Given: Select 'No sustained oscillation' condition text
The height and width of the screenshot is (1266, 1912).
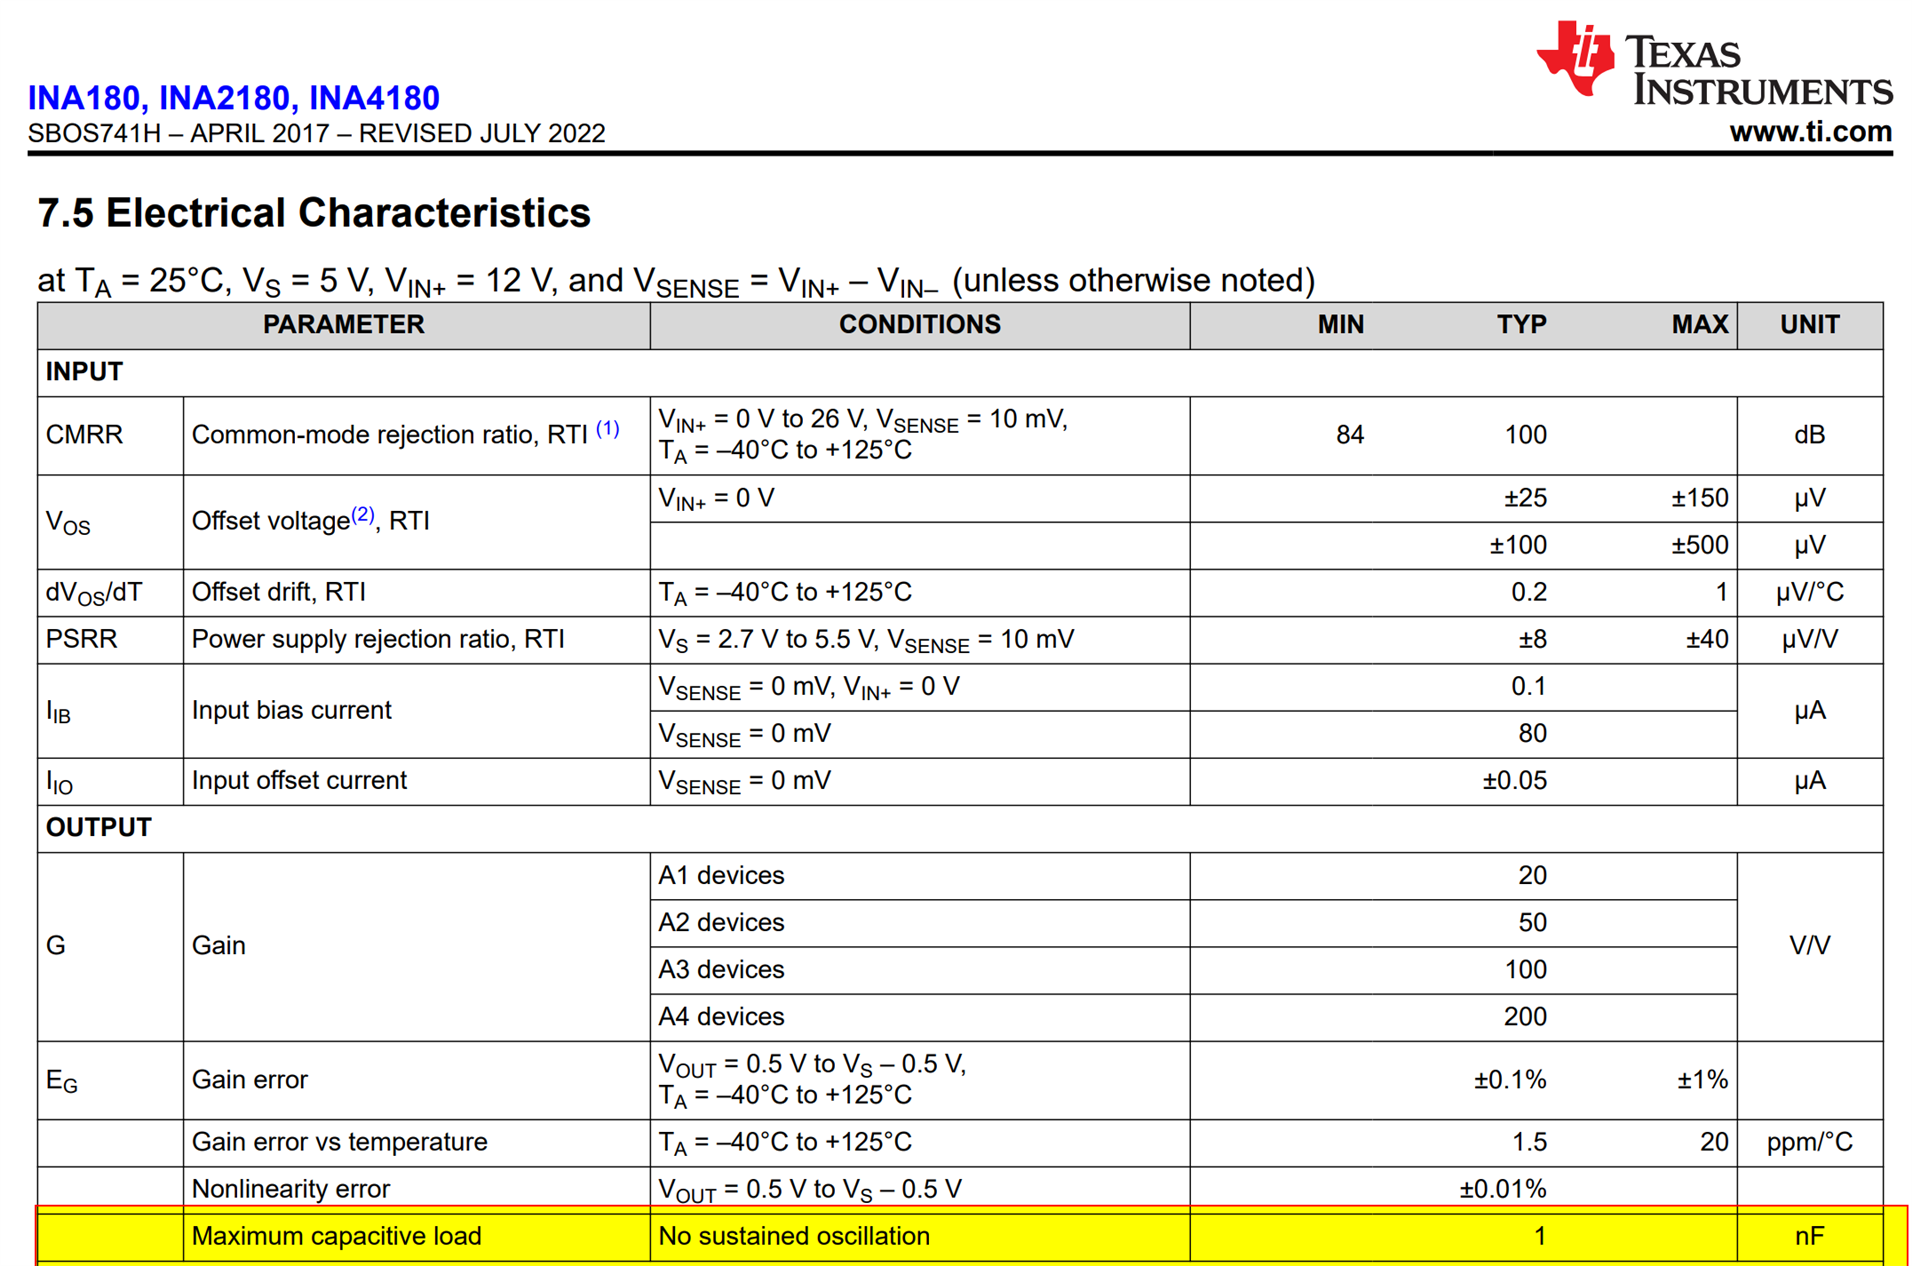Looking at the screenshot, I should tap(794, 1236).
